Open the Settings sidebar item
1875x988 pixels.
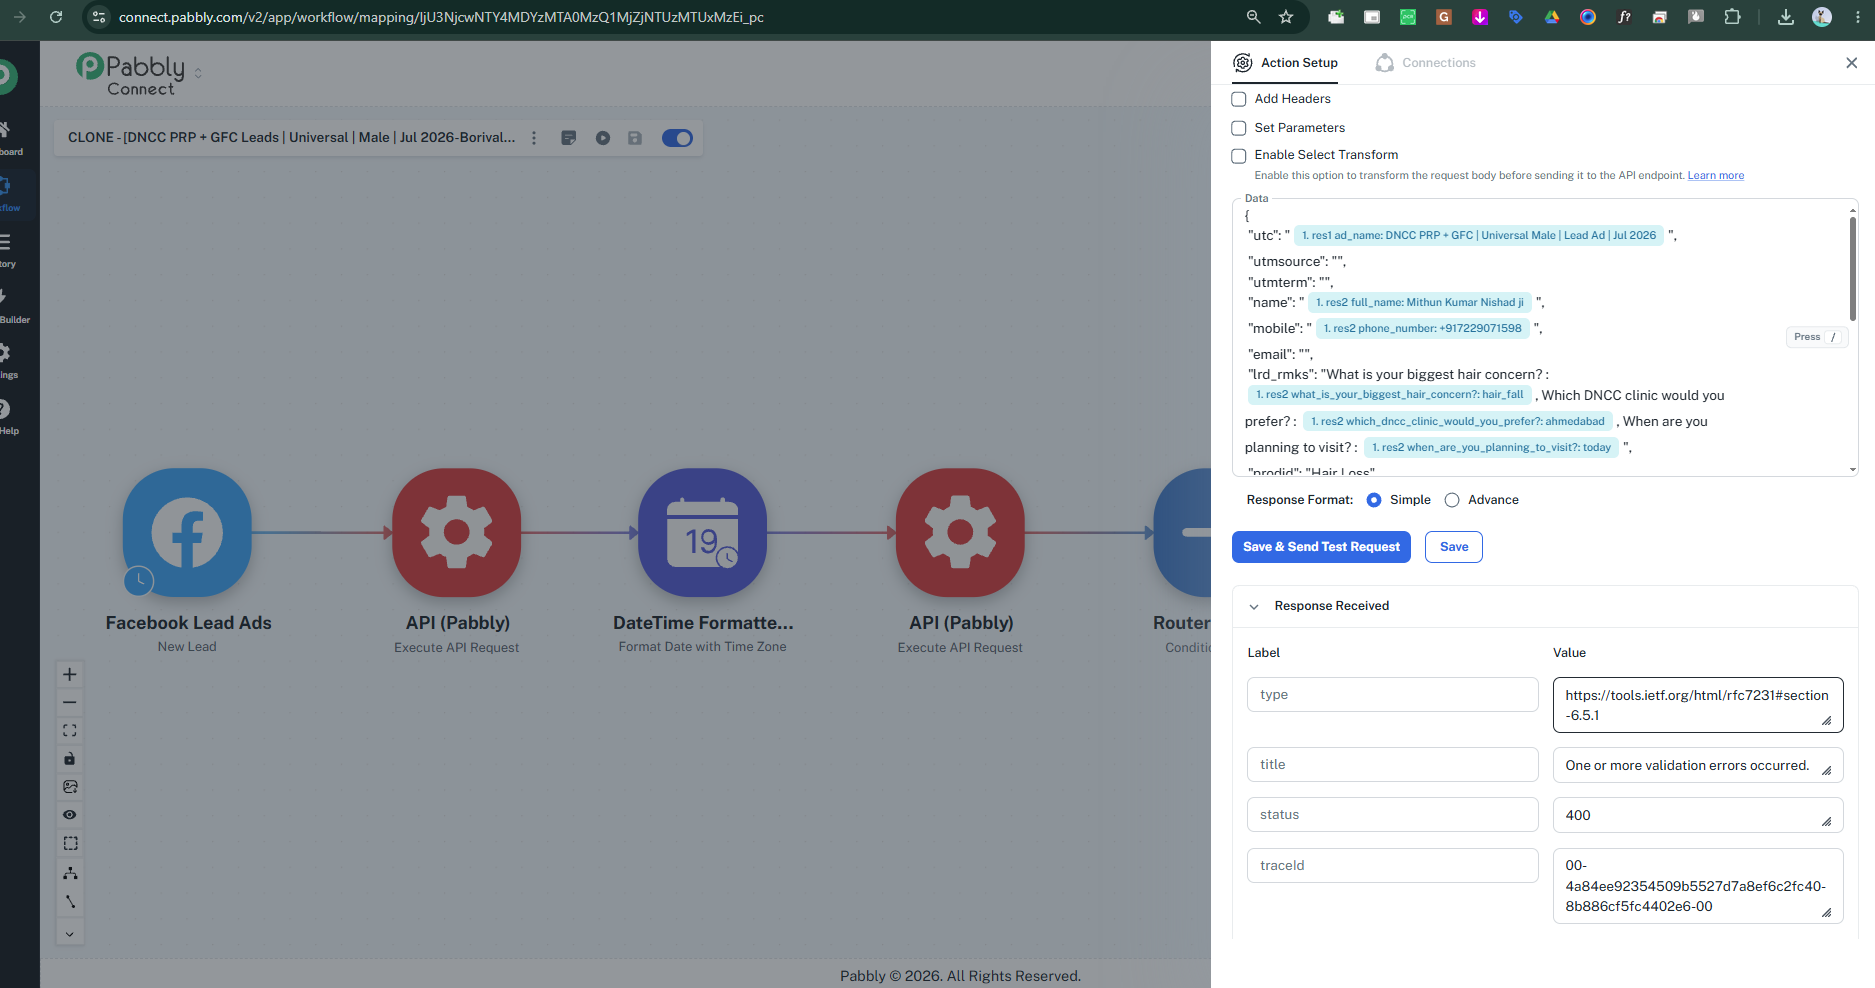tap(8, 362)
